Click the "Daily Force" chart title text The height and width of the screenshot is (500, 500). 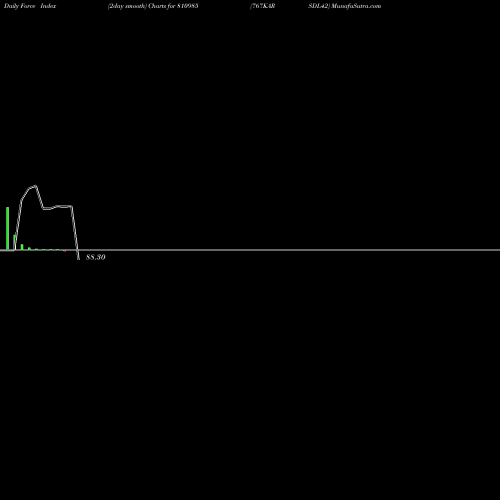[x=19, y=6]
